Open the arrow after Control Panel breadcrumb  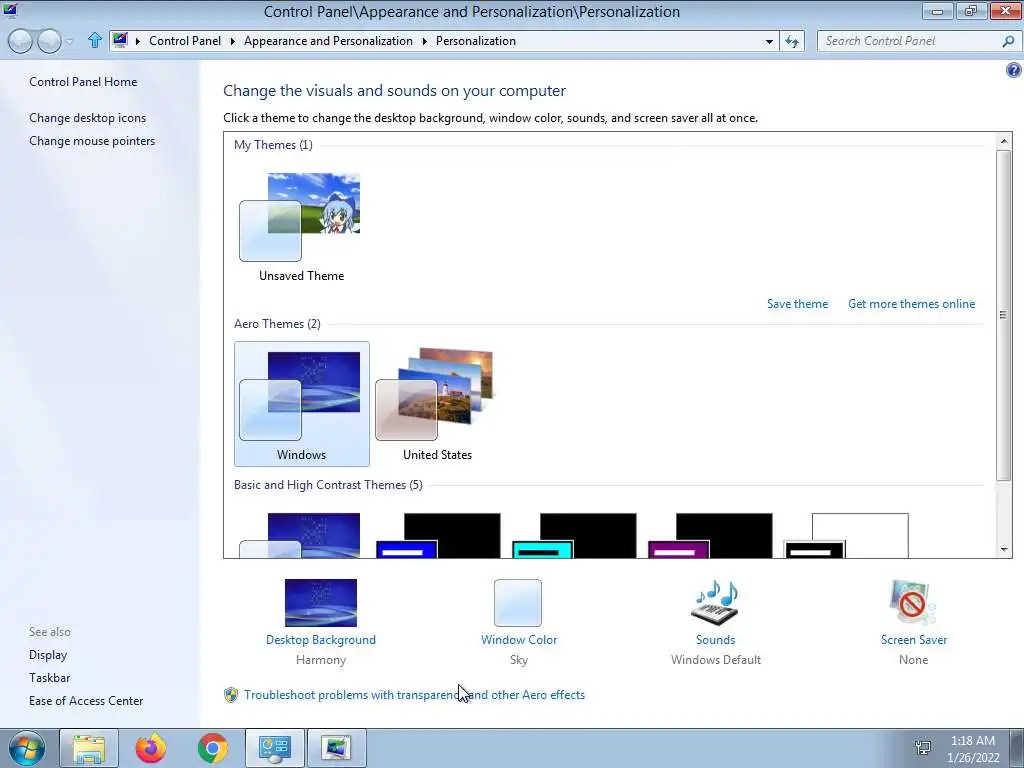click(232, 41)
